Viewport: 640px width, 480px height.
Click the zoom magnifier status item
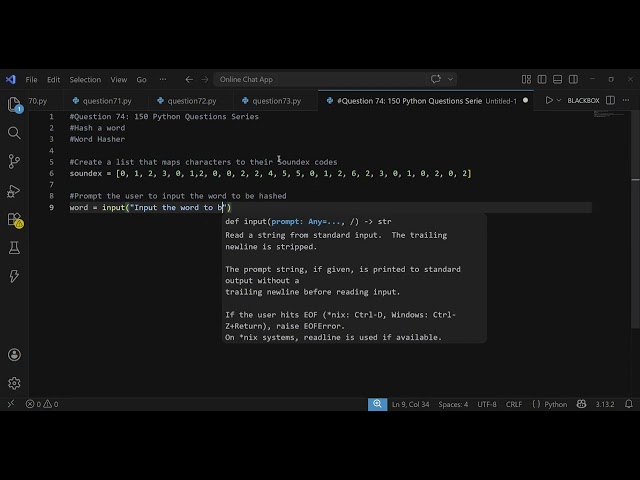[x=377, y=404]
